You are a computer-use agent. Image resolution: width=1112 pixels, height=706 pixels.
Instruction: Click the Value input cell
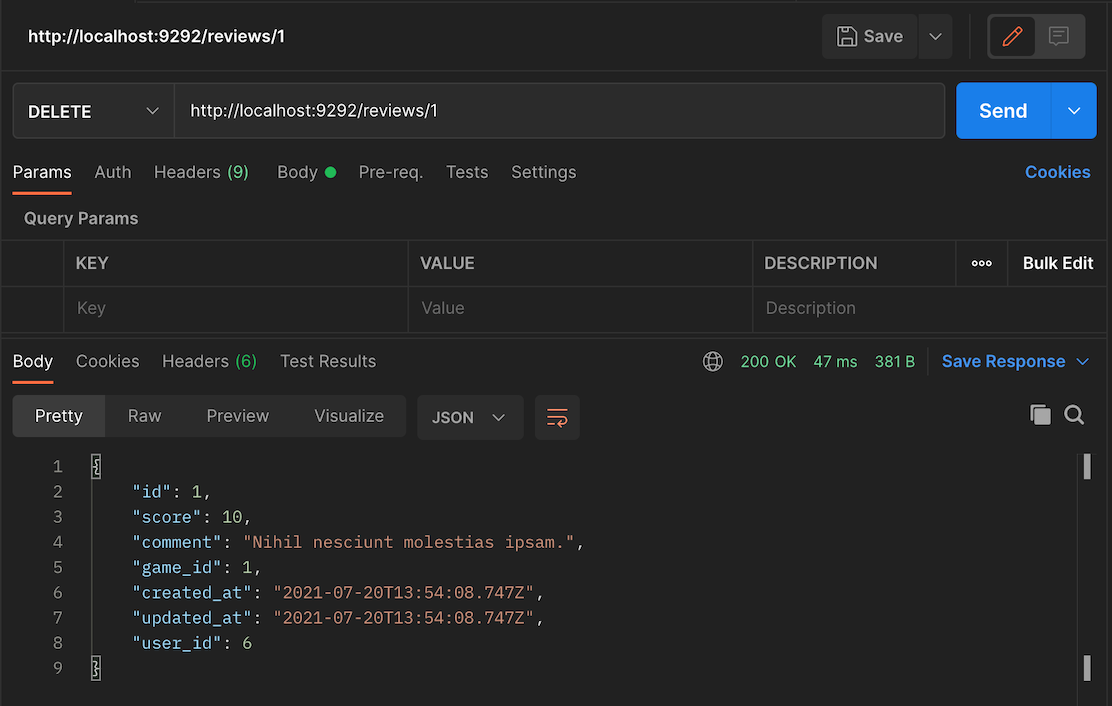[580, 308]
